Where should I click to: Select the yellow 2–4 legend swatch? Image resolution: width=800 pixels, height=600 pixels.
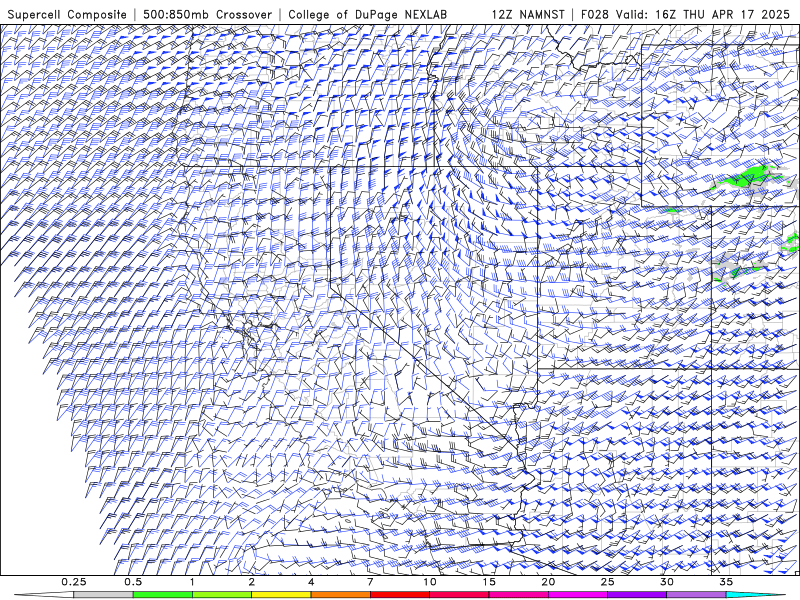coord(281,595)
